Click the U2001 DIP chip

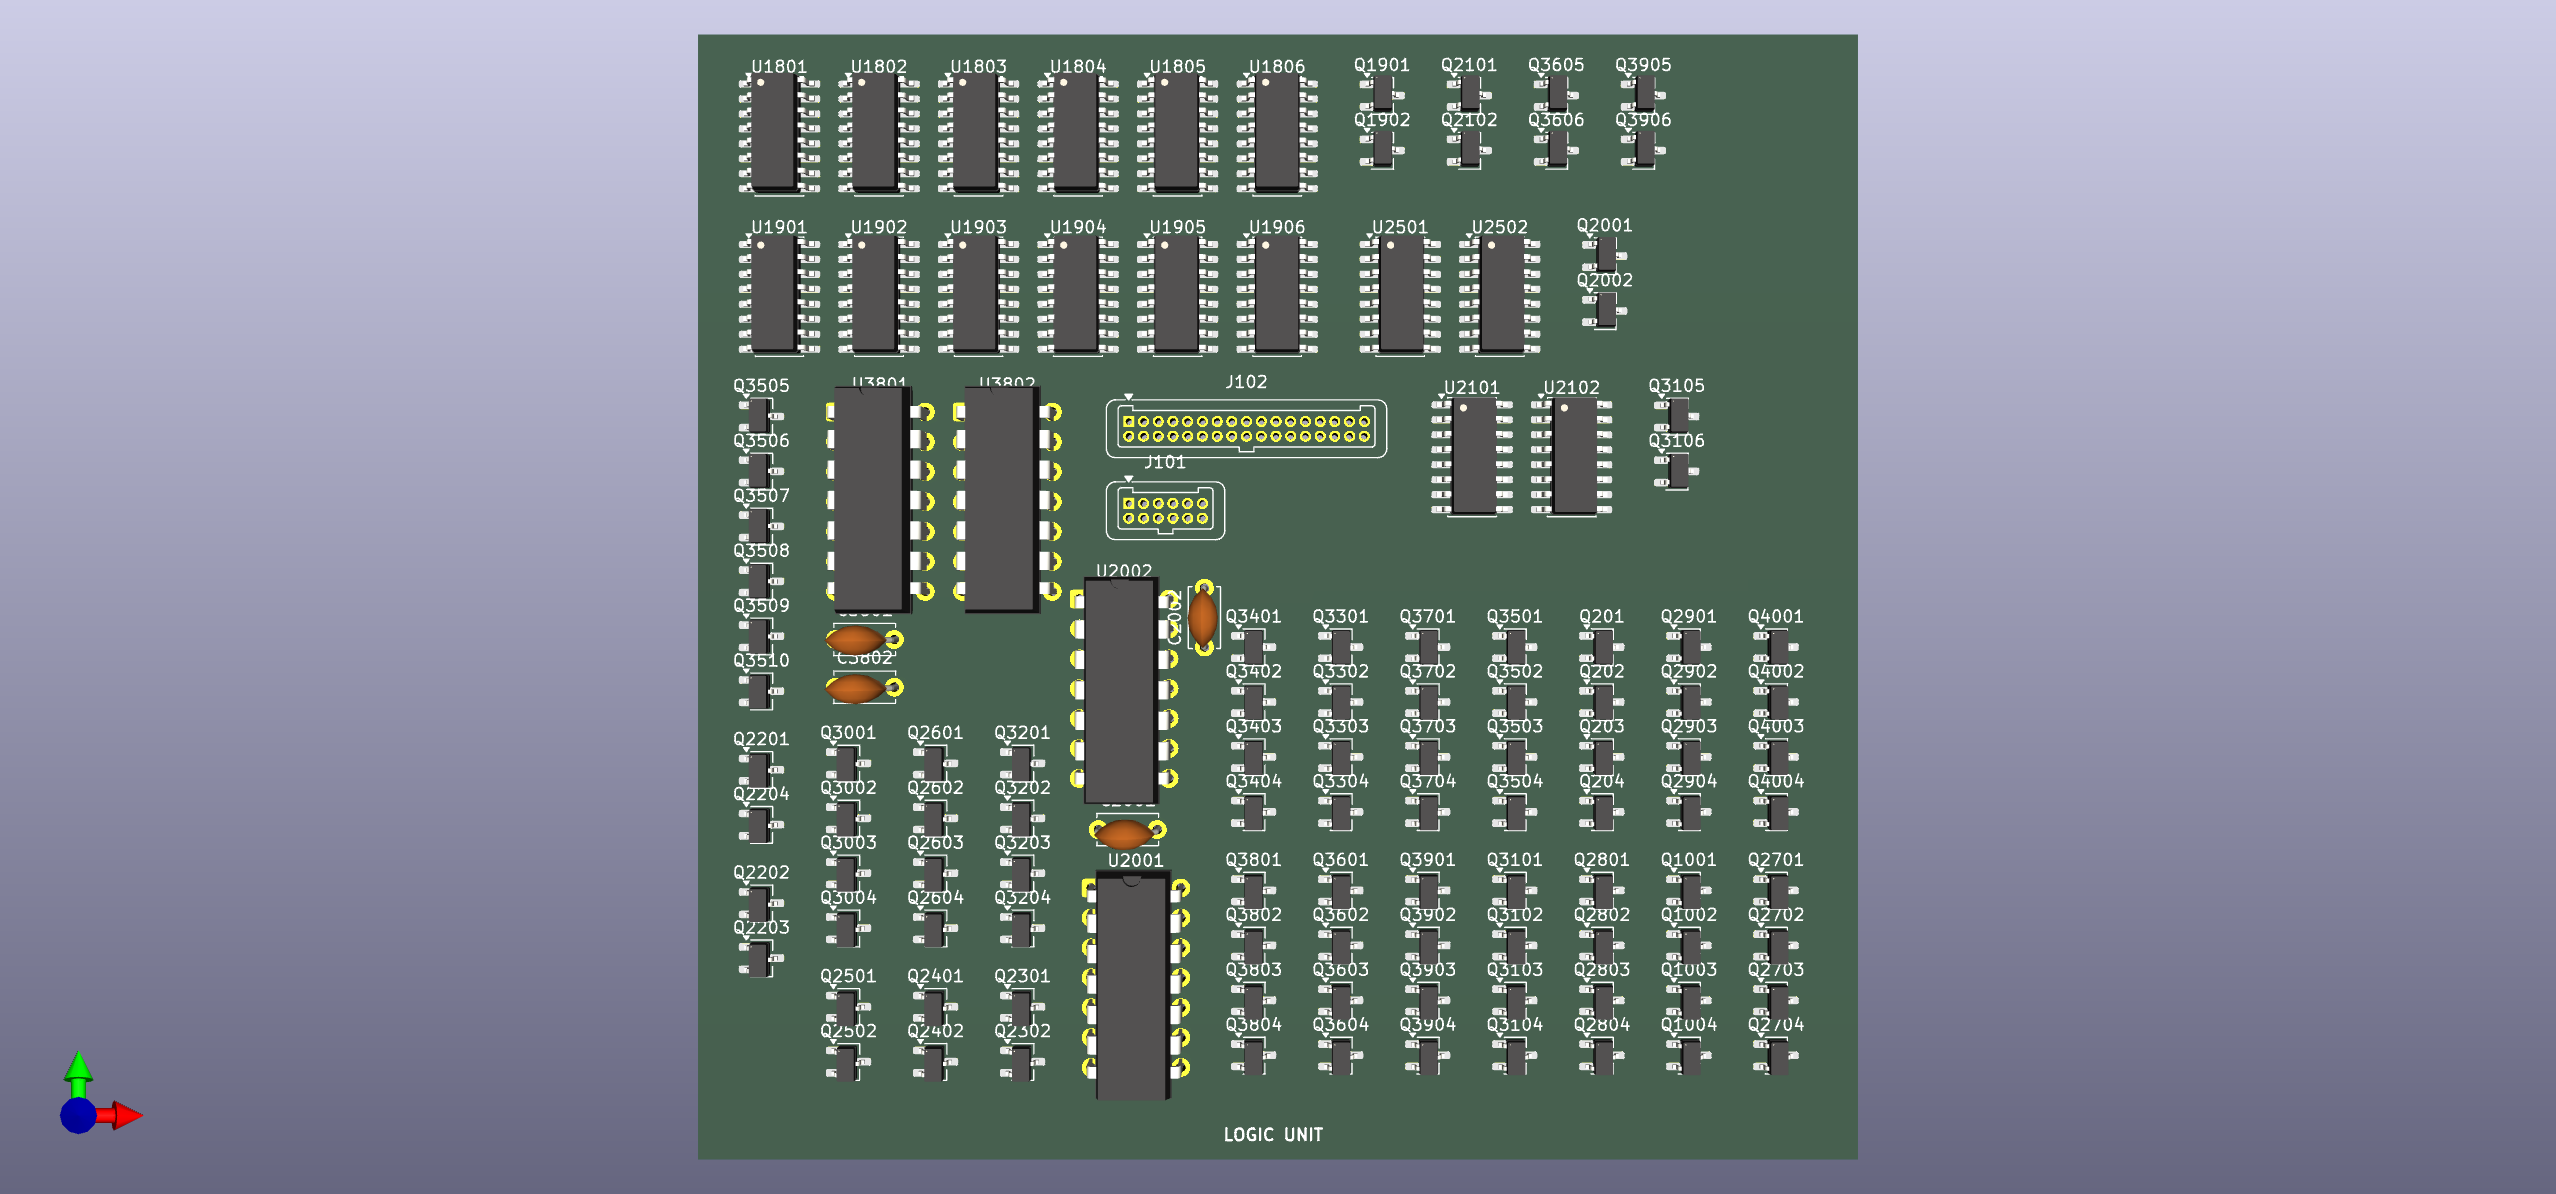tap(1134, 986)
